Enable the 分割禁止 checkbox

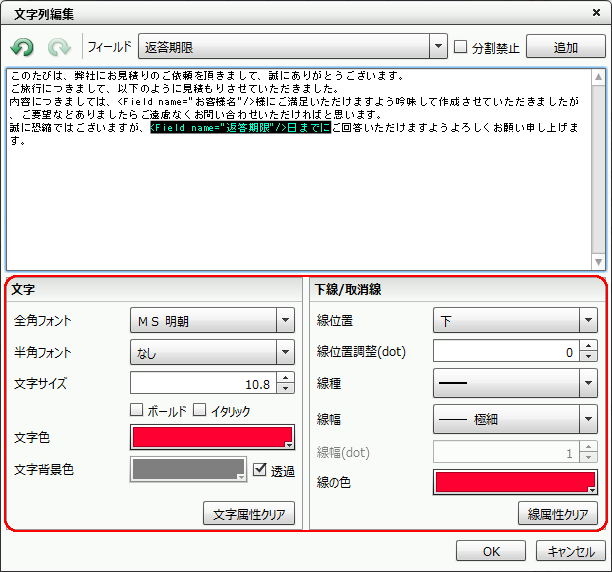click(x=461, y=47)
